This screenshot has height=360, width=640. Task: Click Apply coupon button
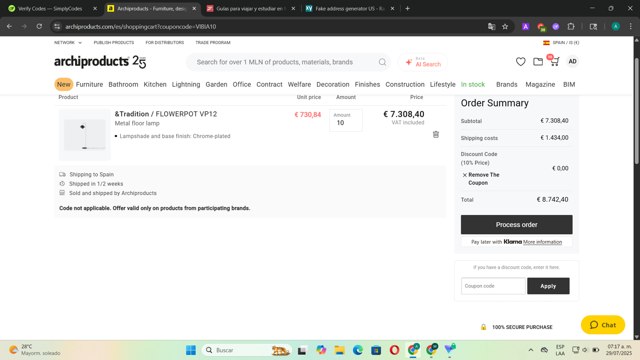548,286
